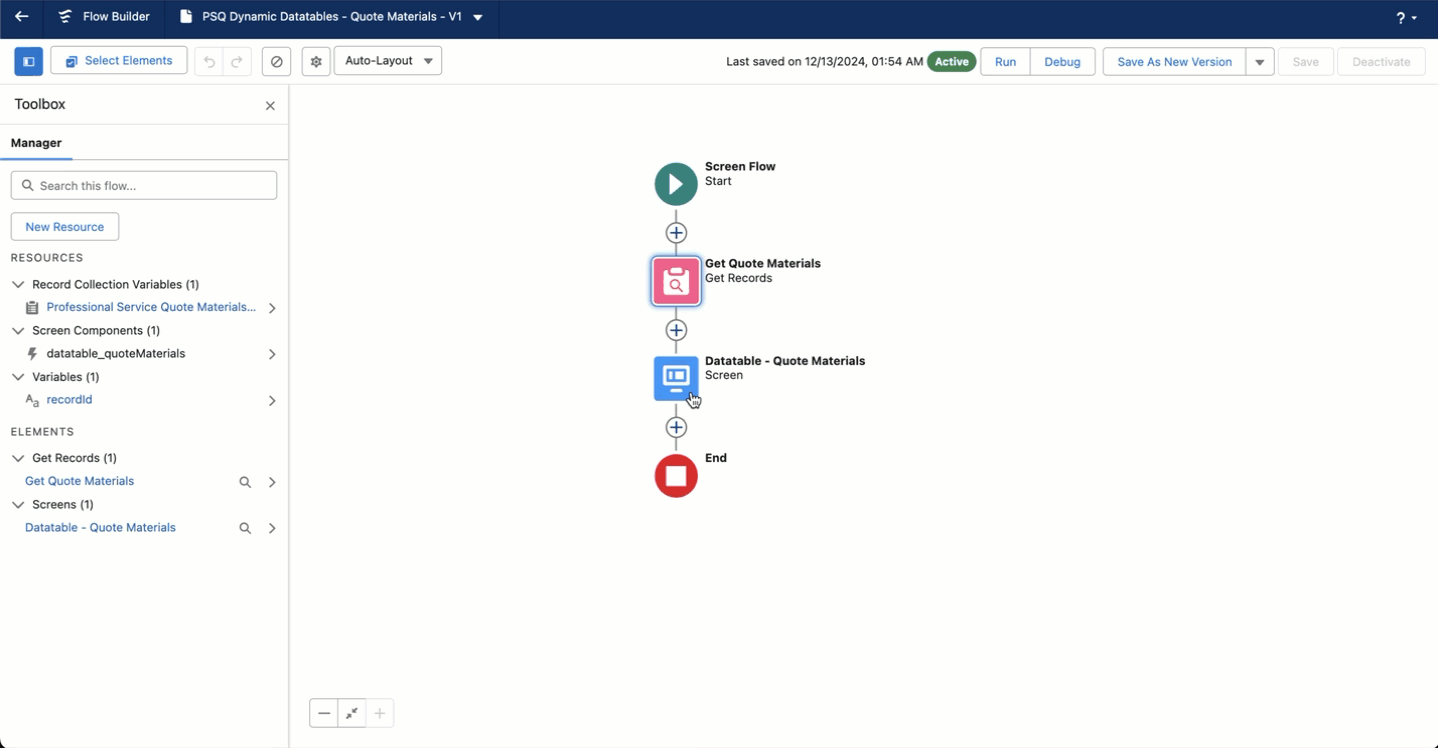Add element before End node
Screen dimensions: 1438x748
676,427
